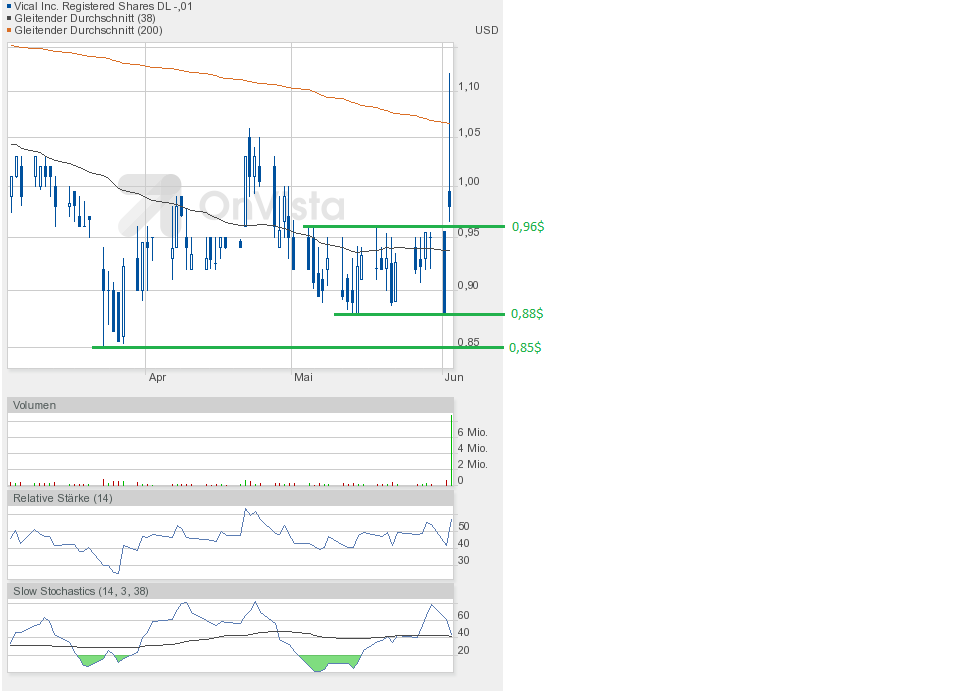This screenshot has height=691, width=960.
Task: Click the blue Vical Inc. legend marker
Action: point(10,6)
